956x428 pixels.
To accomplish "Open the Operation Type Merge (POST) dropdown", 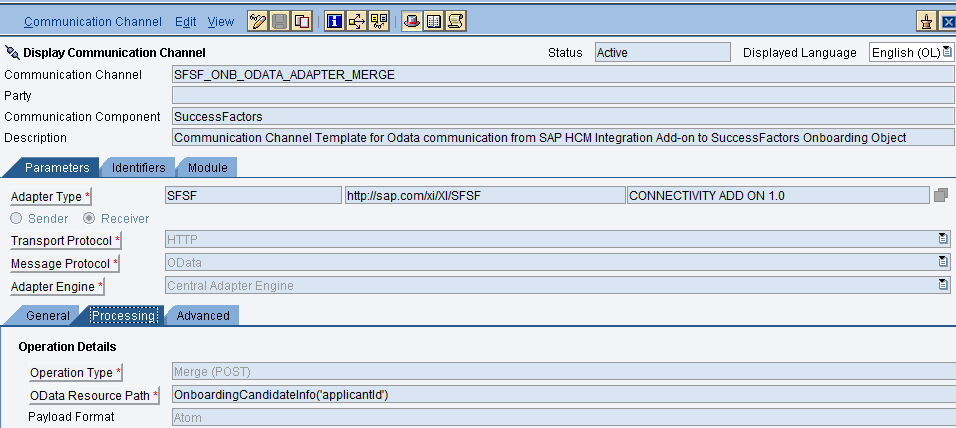I will pos(564,371).
